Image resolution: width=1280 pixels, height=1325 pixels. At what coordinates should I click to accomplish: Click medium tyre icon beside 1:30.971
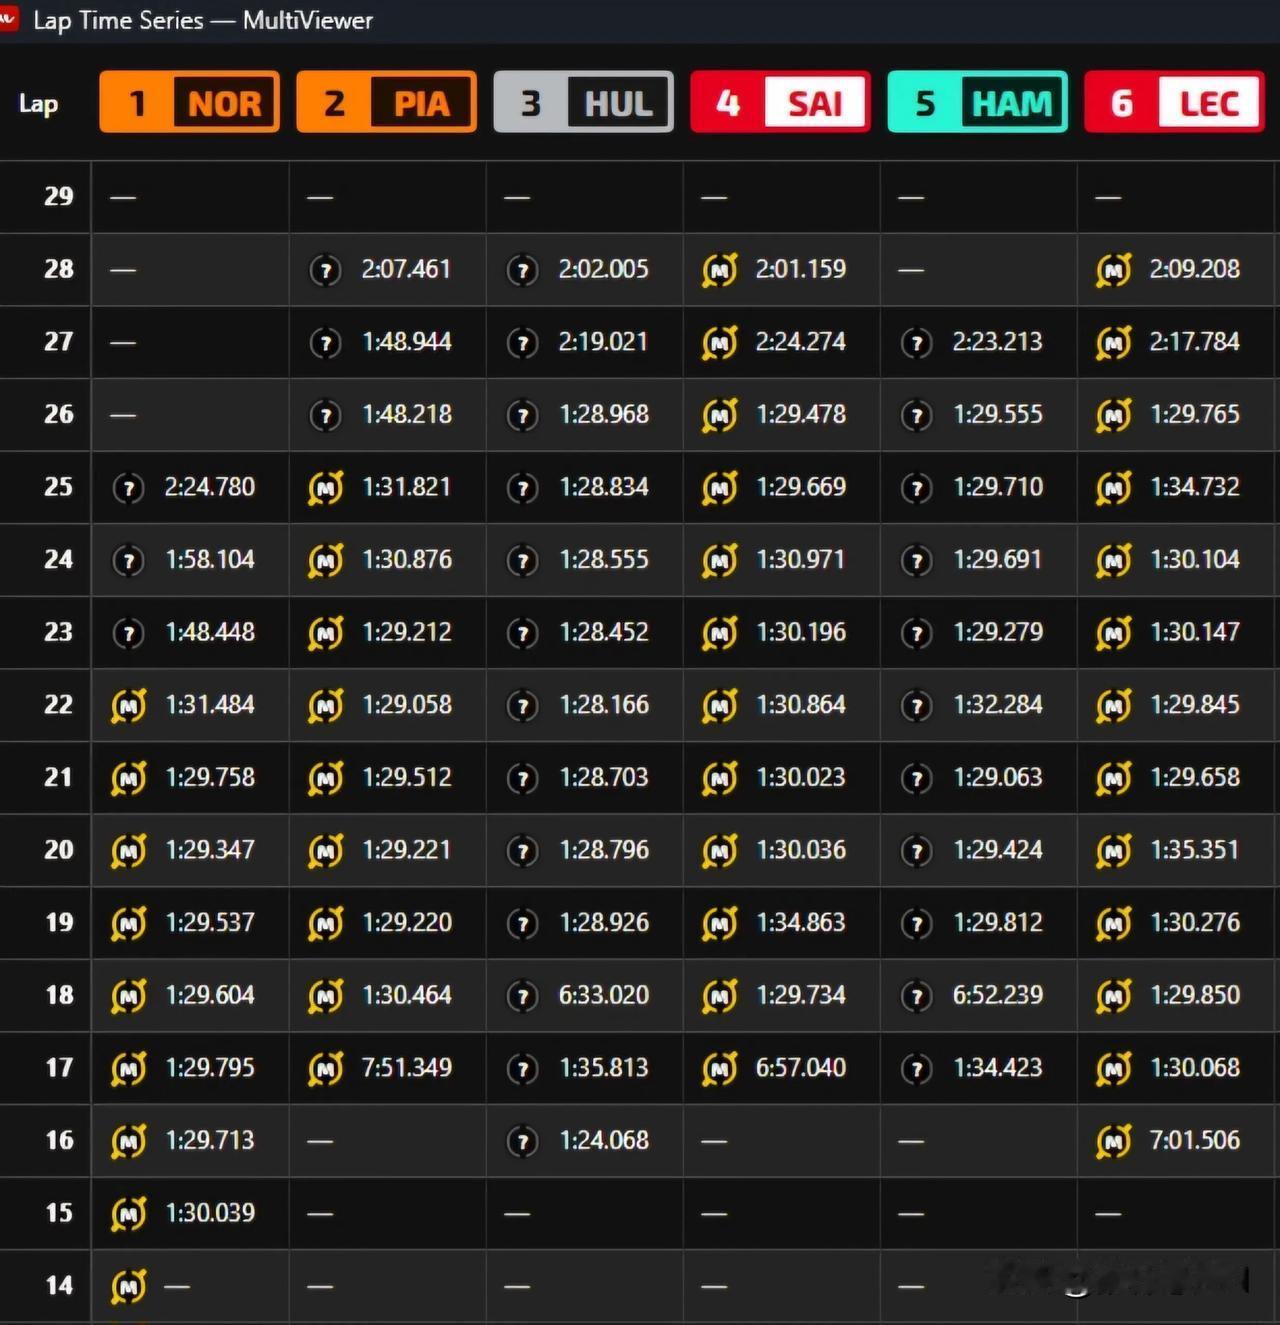click(719, 561)
